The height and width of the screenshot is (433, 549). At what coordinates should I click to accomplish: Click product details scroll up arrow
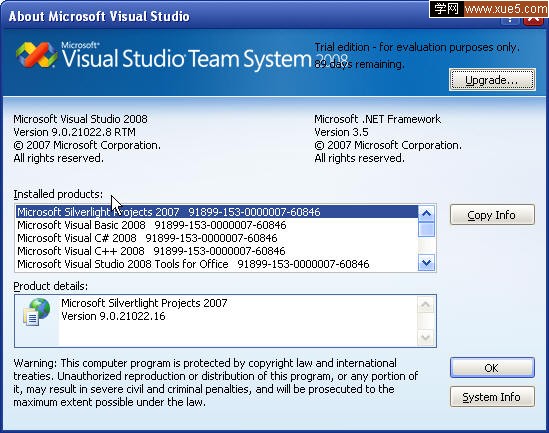426,305
